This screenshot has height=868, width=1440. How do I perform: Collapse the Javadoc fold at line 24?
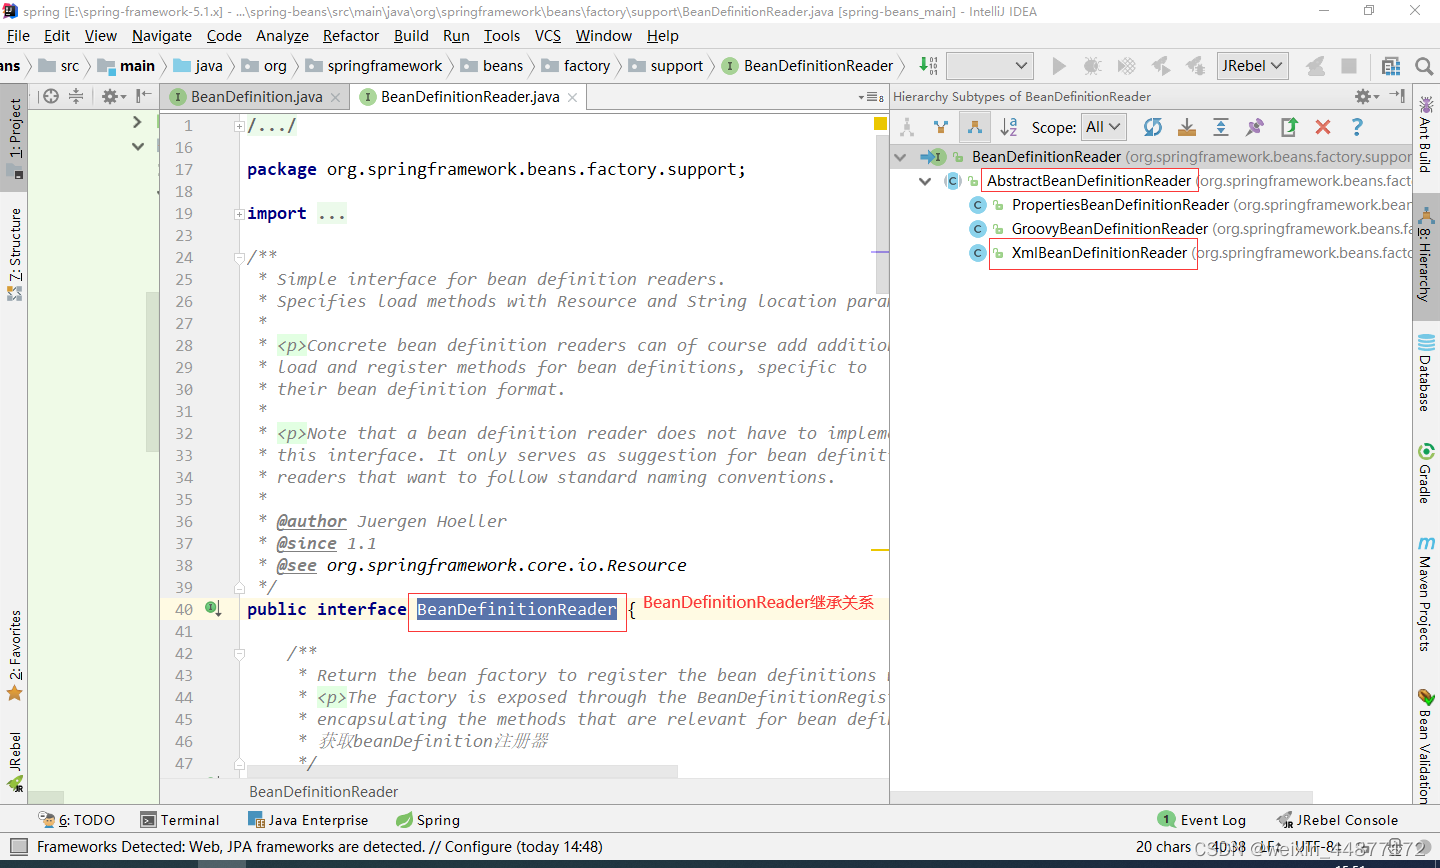240,258
